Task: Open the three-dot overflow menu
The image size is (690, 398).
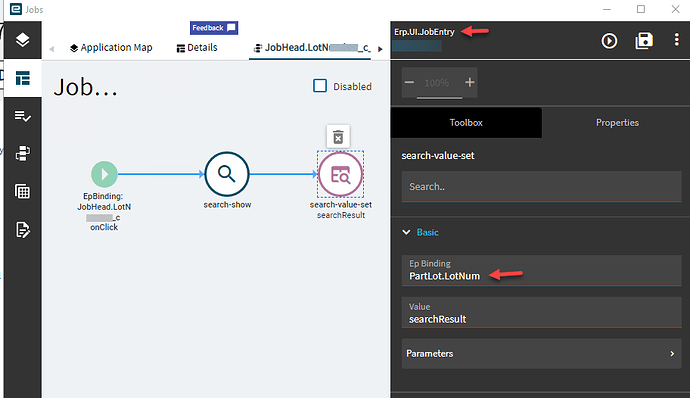Action: pyautogui.click(x=676, y=40)
